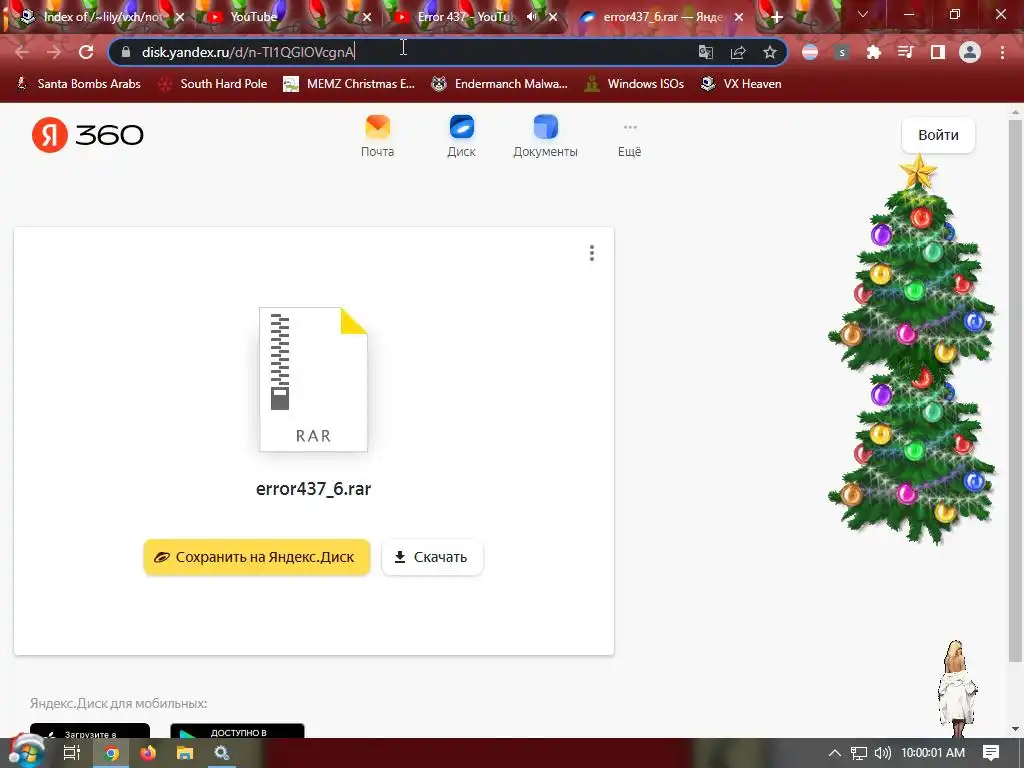Open MEMZ Christmas E... bookmark
The width and height of the screenshot is (1024, 768).
point(349,84)
